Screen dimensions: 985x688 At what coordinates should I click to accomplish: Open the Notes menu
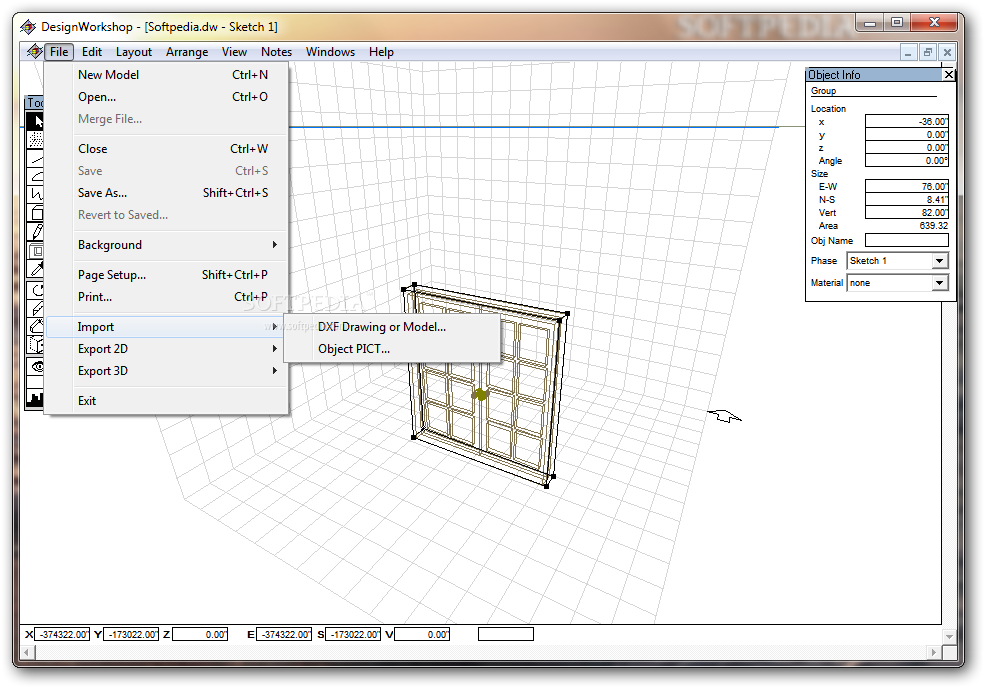pos(276,52)
